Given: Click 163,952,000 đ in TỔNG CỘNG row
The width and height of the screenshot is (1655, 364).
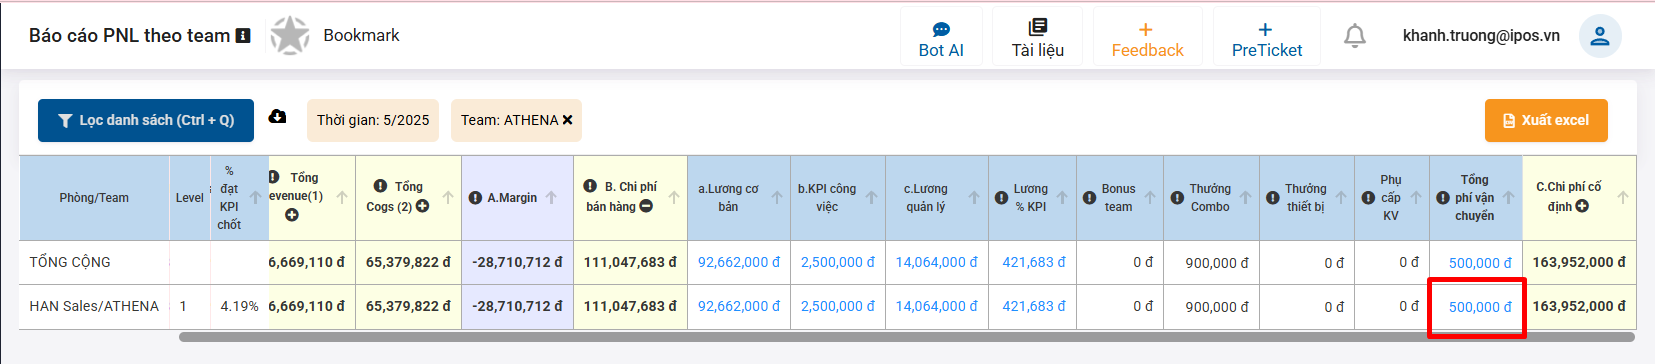Looking at the screenshot, I should (x=1579, y=262).
